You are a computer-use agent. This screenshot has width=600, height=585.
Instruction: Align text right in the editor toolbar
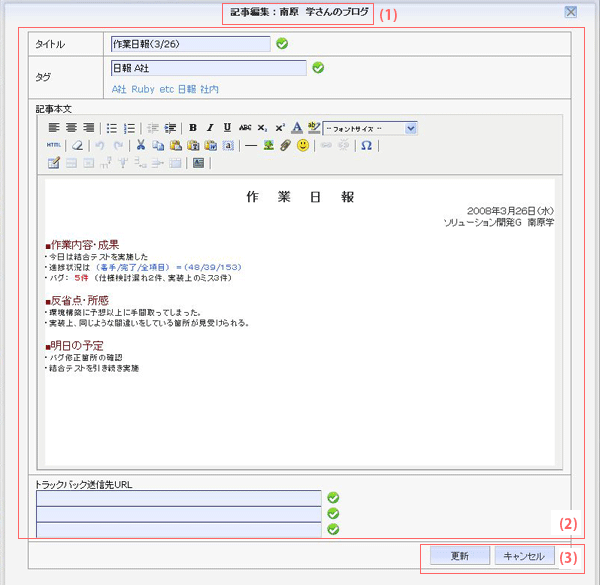(x=88, y=128)
